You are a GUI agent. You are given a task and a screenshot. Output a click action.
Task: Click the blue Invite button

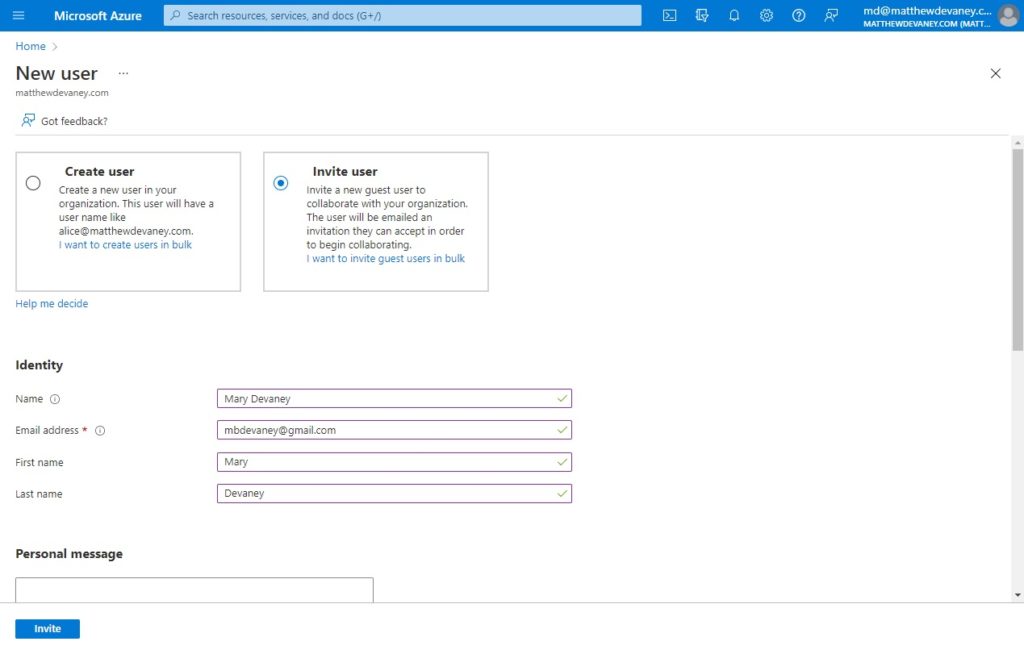[48, 629]
